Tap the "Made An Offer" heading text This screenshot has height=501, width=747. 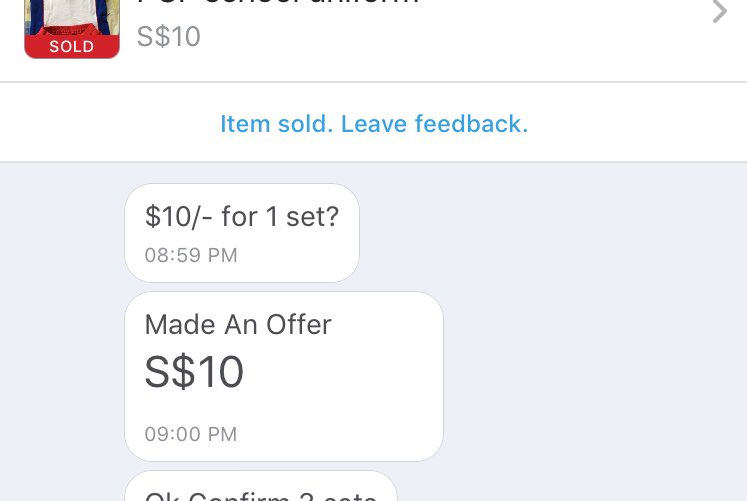click(x=238, y=324)
